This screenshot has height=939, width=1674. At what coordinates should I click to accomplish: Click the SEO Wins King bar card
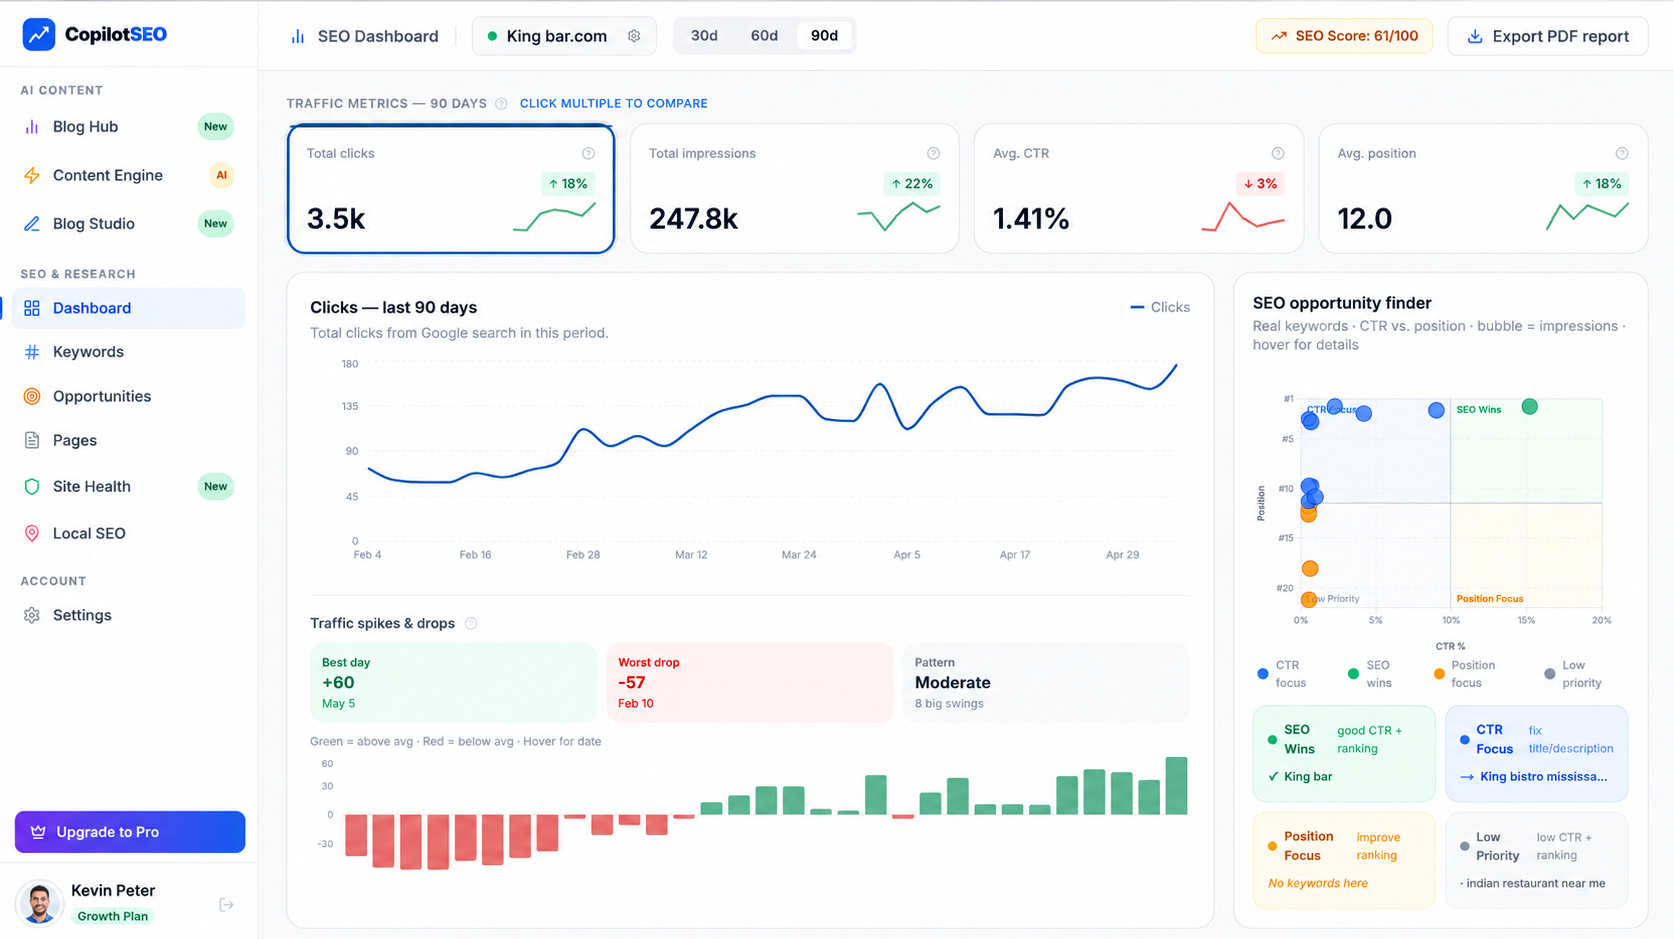point(1344,753)
